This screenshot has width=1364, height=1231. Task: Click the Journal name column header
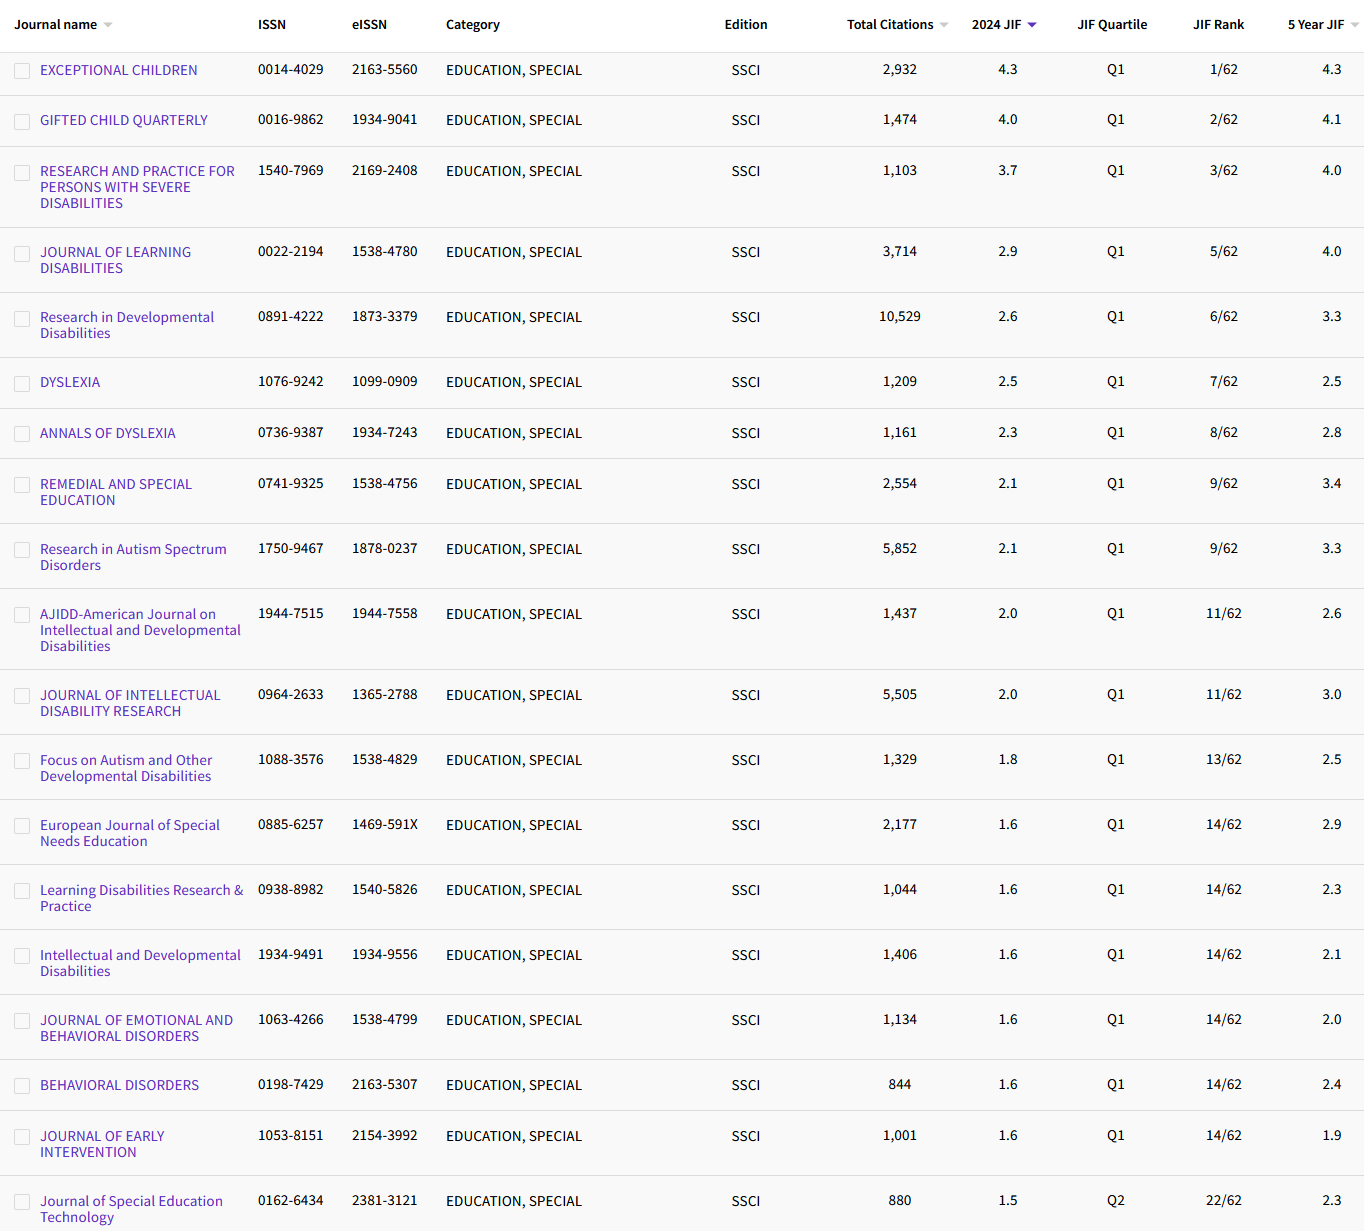(56, 25)
